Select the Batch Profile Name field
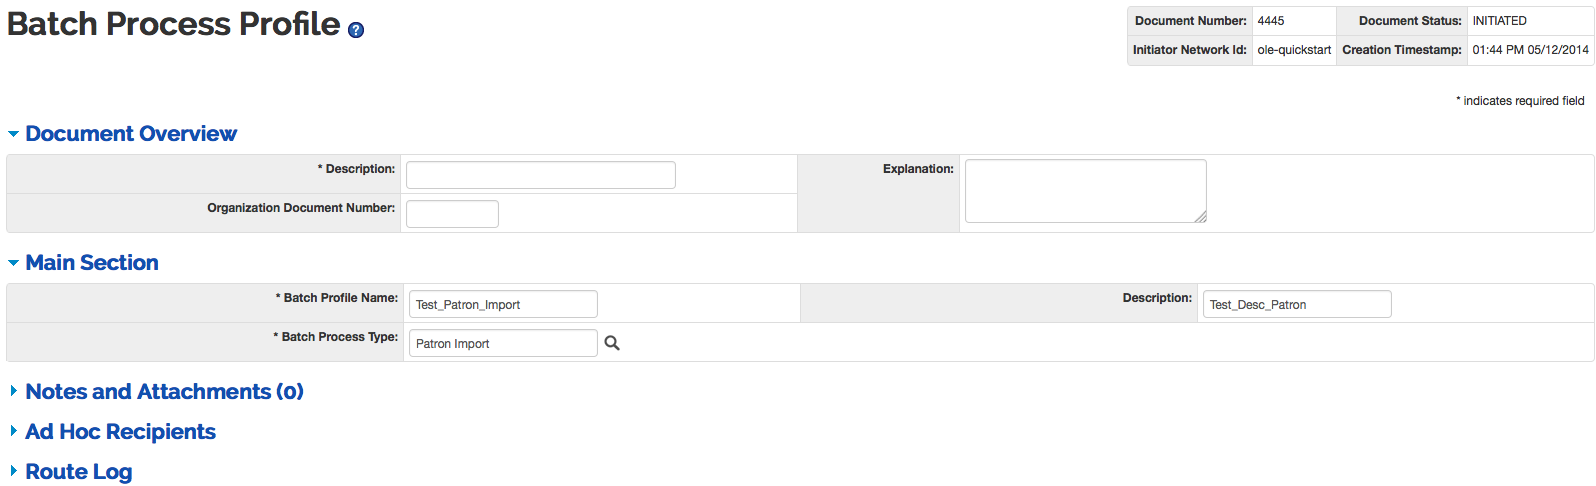The width and height of the screenshot is (1596, 486). pos(502,304)
